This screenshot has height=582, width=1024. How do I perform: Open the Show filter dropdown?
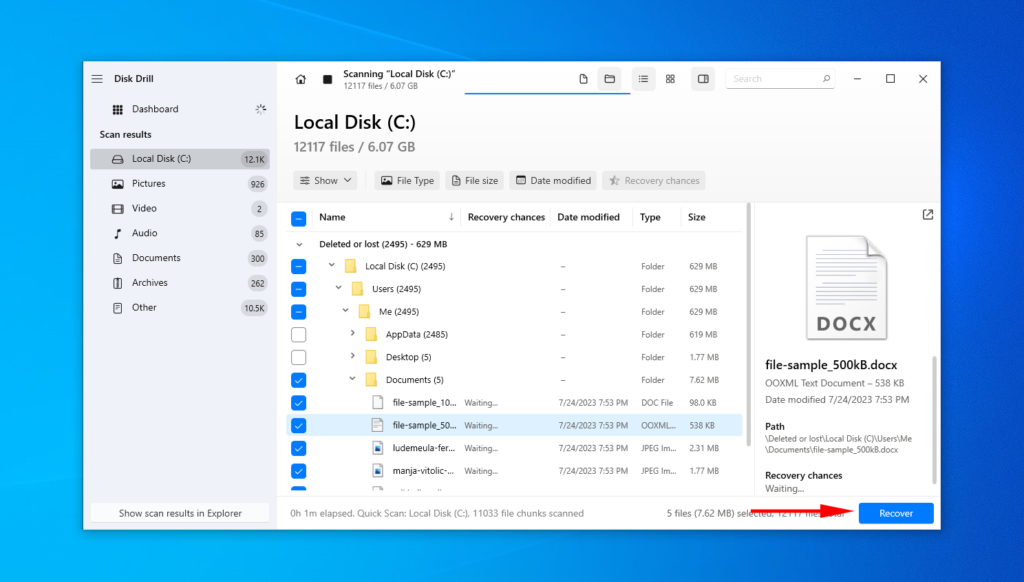coord(325,180)
